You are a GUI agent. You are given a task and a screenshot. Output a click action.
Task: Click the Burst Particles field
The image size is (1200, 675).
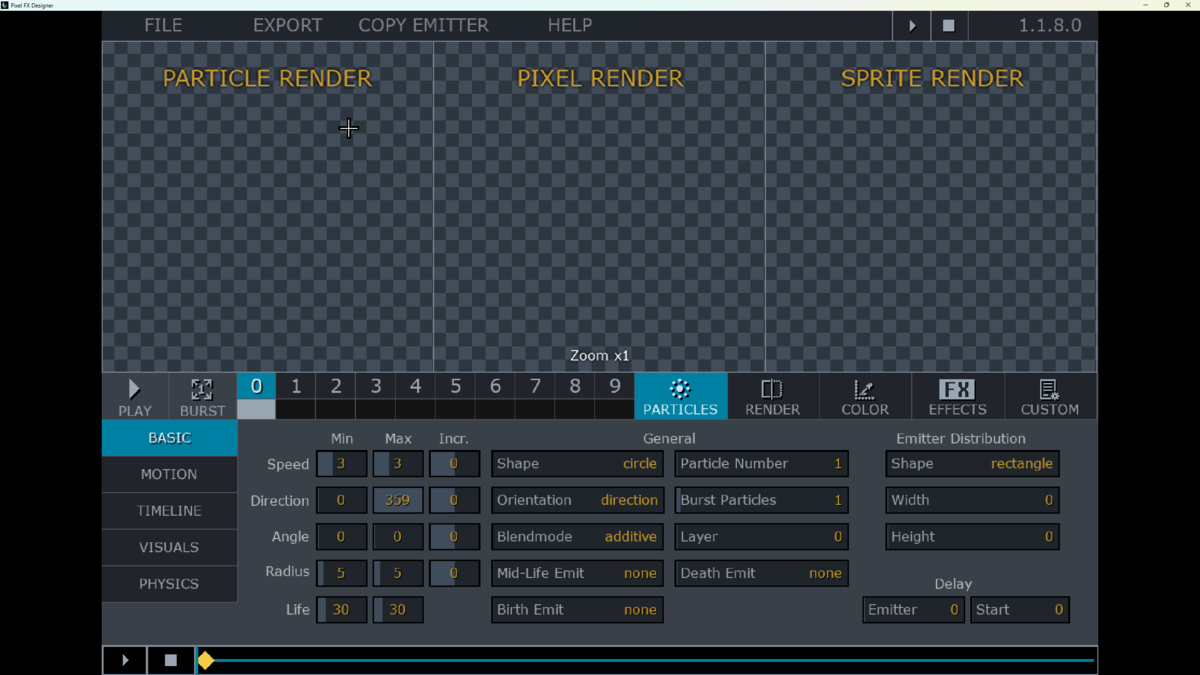[x=762, y=500]
